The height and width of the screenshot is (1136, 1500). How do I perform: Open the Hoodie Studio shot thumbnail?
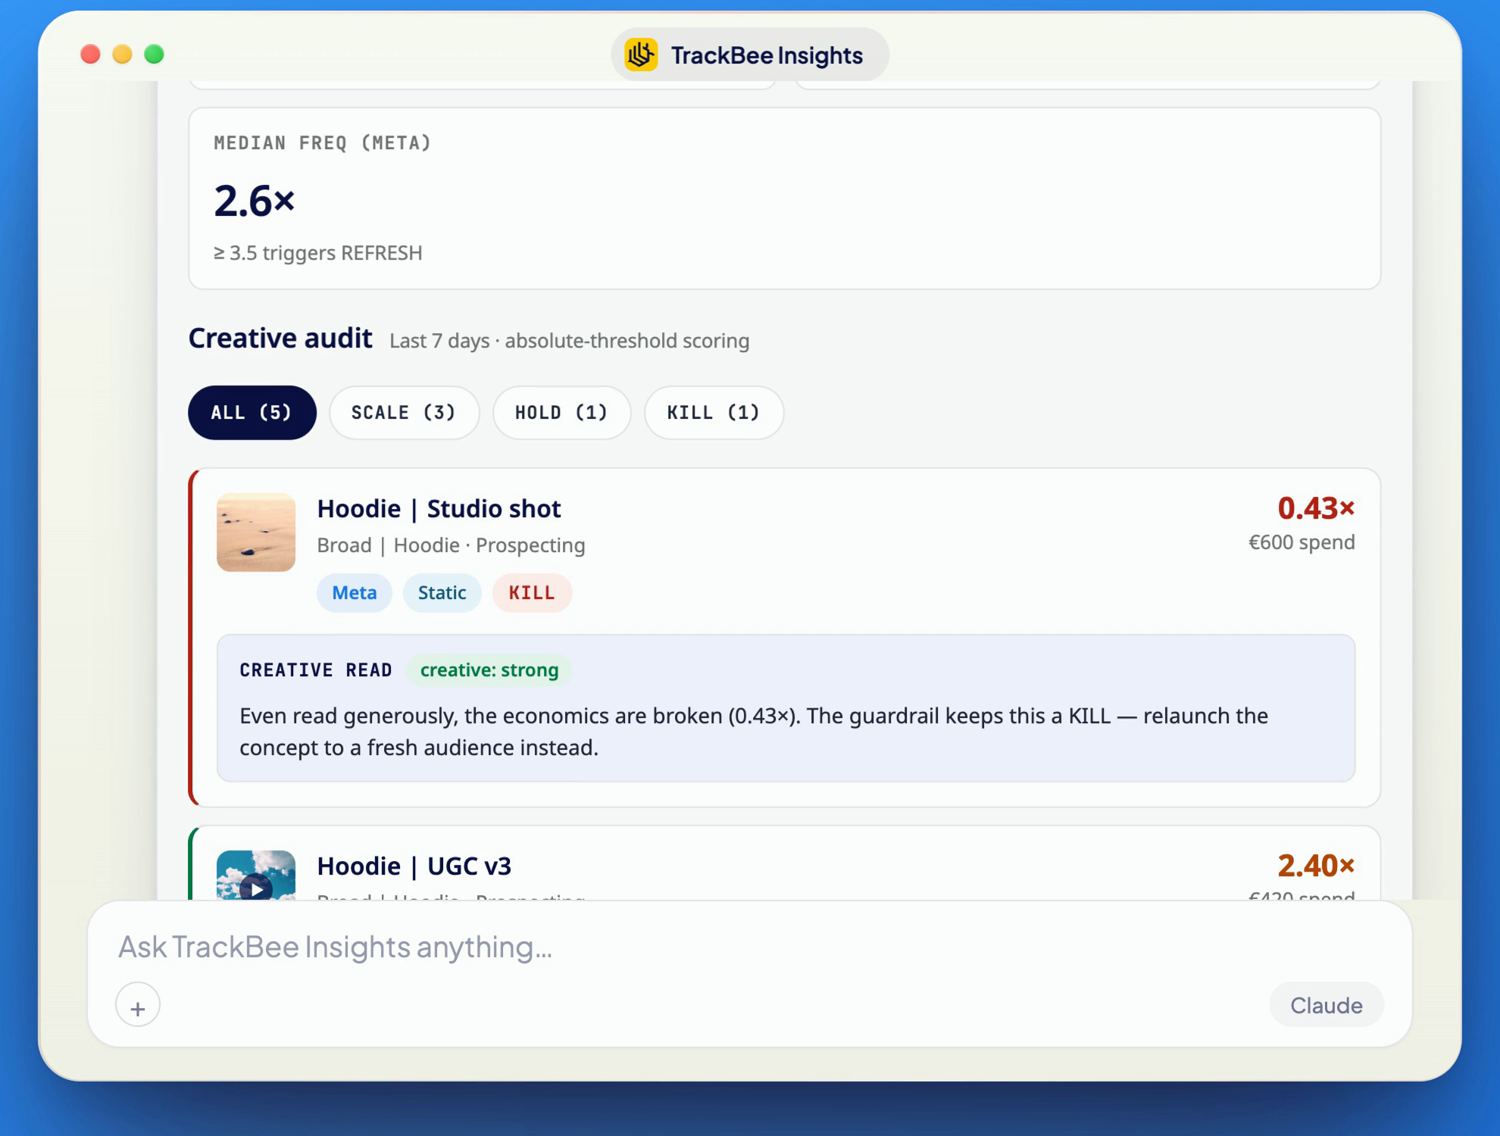256,532
